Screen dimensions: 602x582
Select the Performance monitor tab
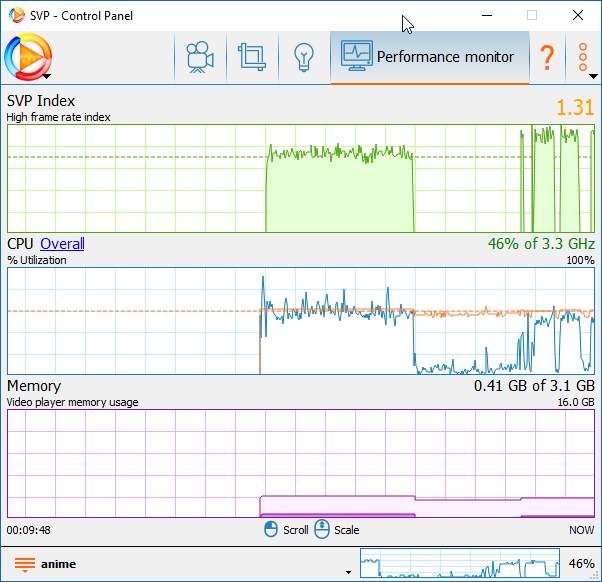pos(429,57)
